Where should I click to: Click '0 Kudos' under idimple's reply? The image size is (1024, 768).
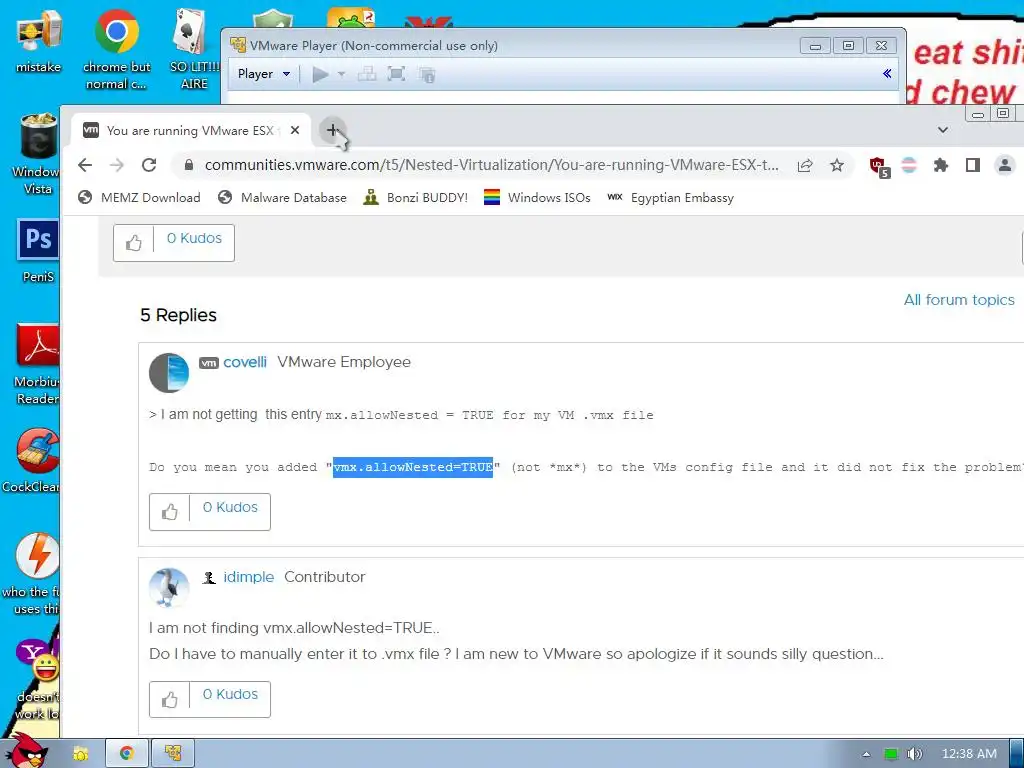(230, 694)
